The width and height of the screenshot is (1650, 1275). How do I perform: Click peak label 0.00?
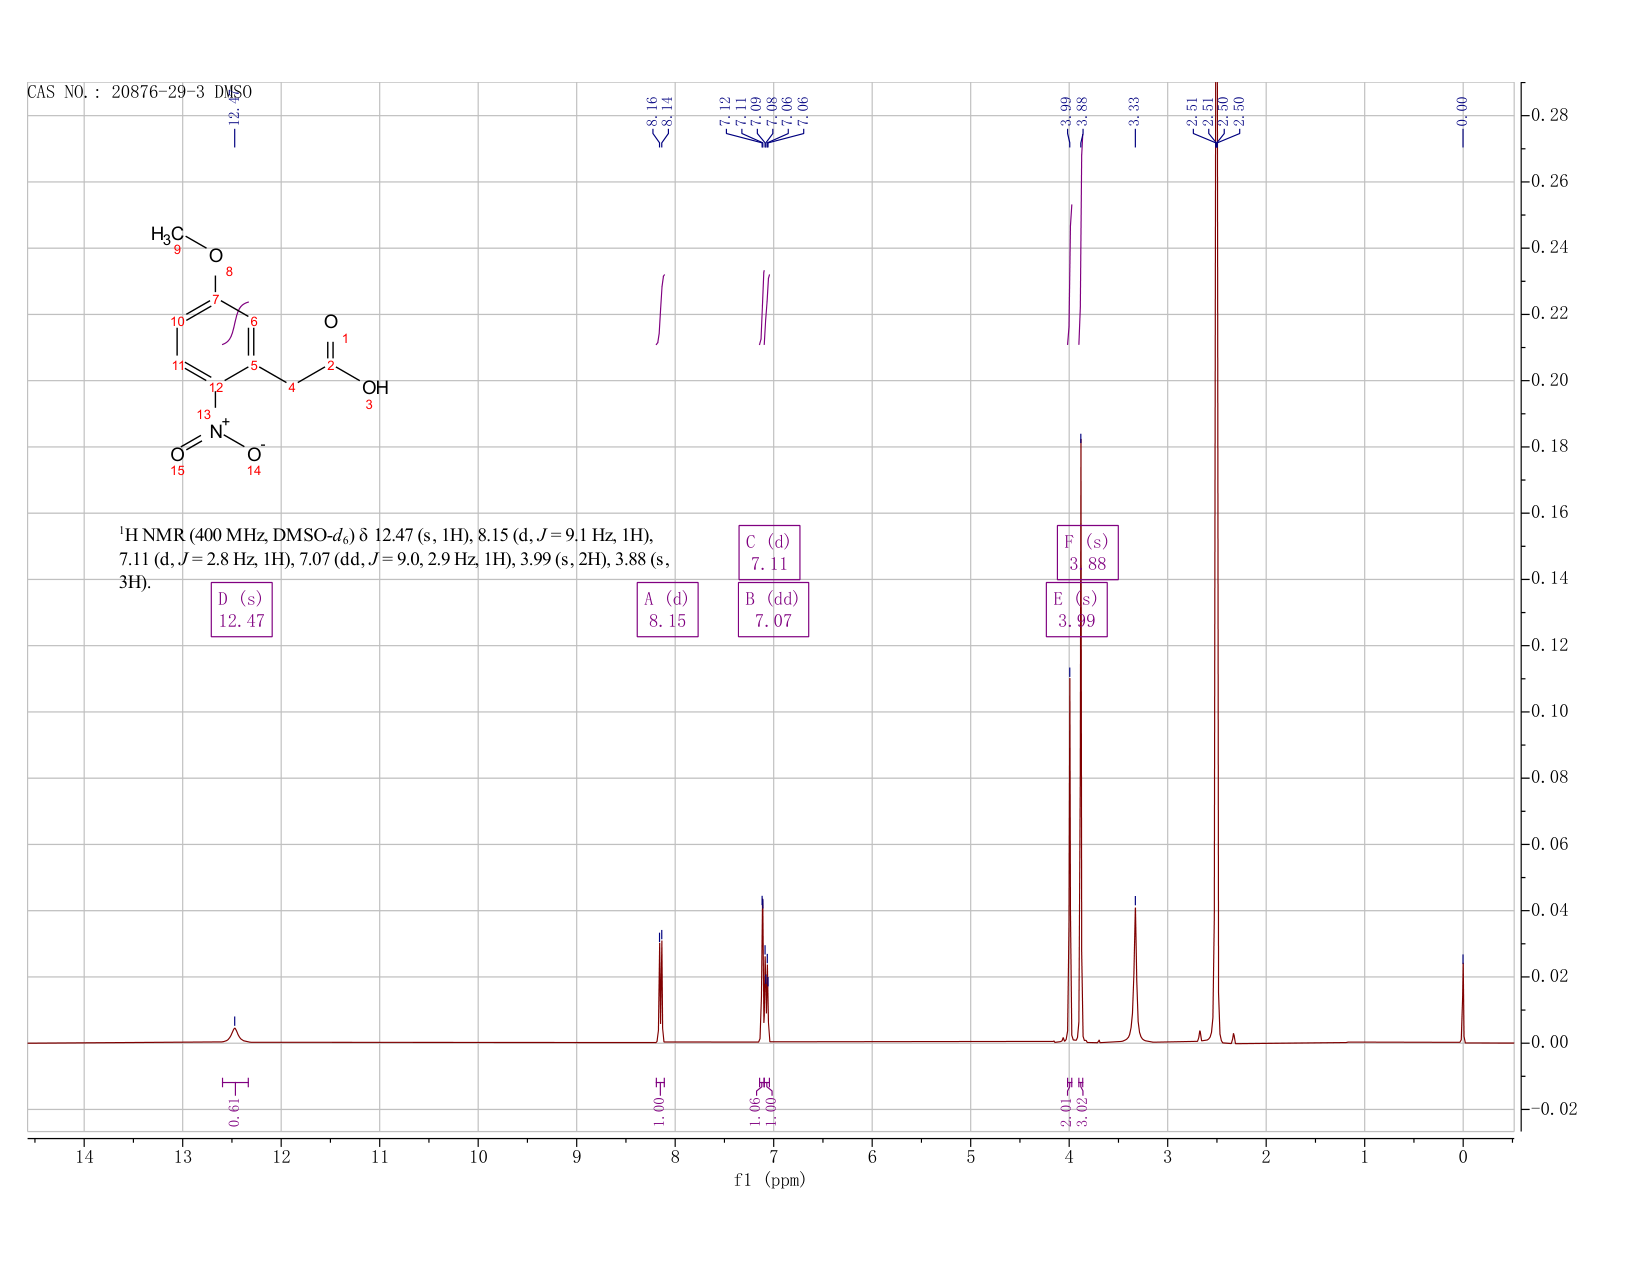click(1462, 110)
